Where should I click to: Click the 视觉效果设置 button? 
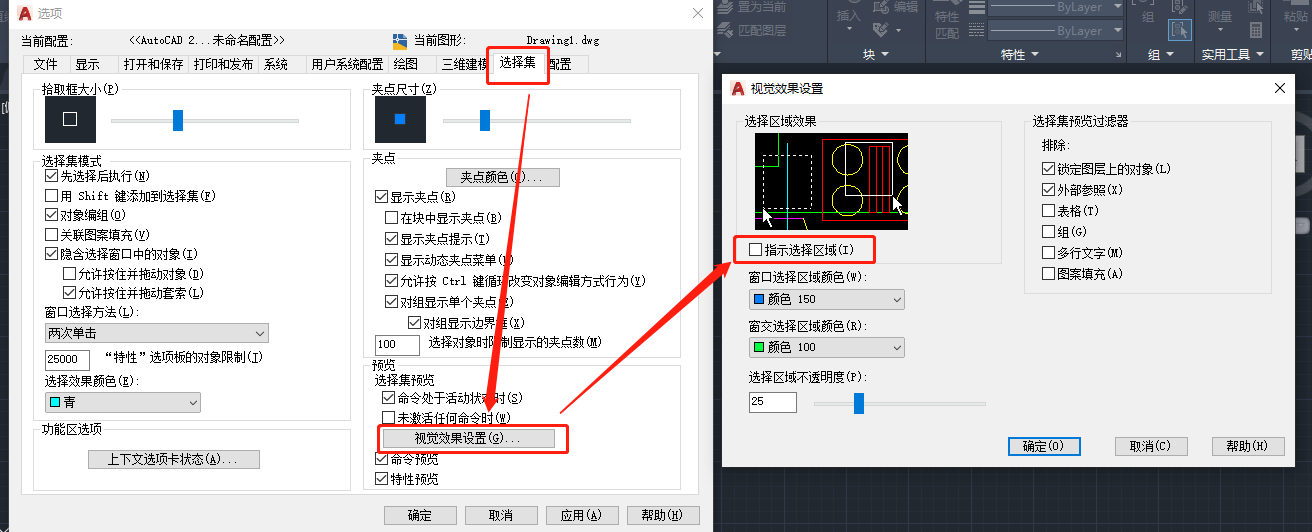click(468, 439)
